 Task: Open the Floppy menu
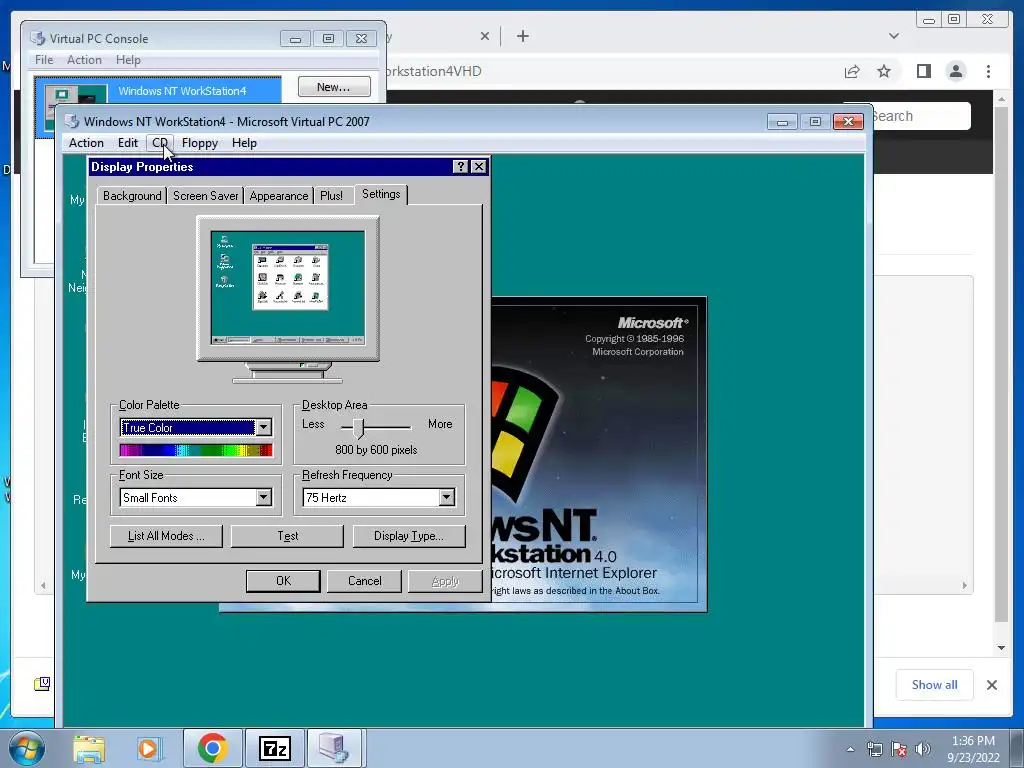pyautogui.click(x=200, y=143)
